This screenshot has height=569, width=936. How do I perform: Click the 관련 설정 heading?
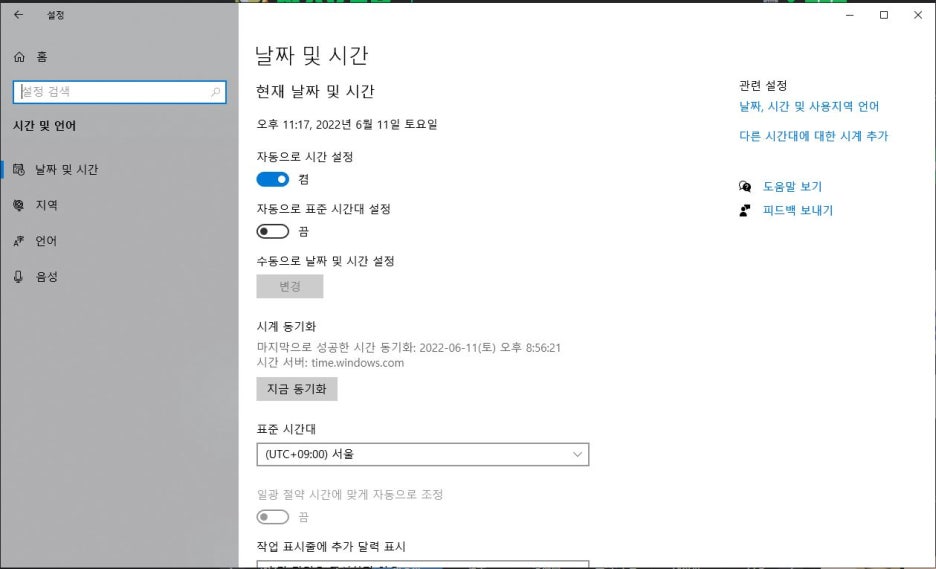[x=763, y=85]
